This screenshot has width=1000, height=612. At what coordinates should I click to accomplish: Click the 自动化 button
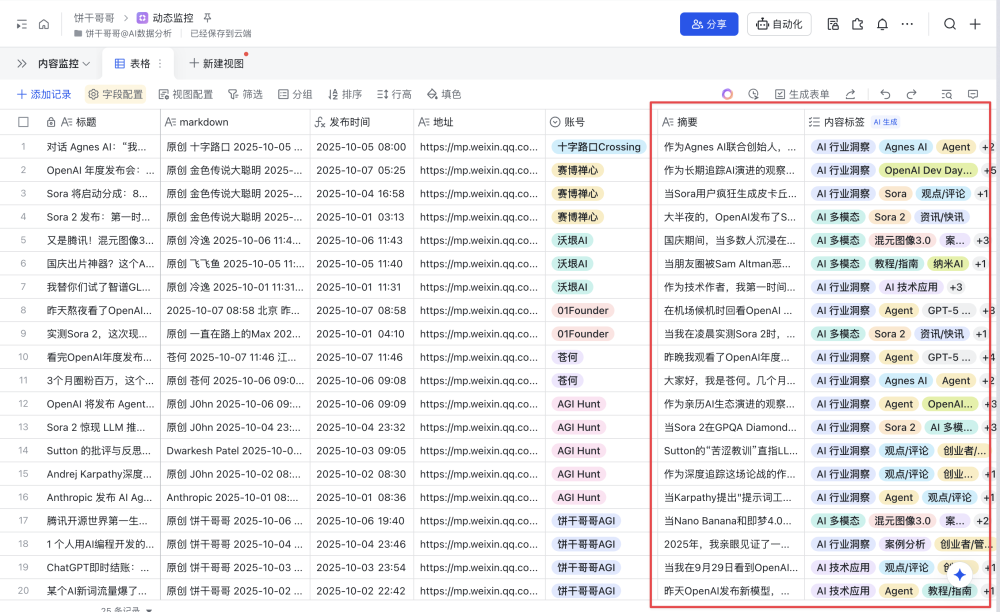coord(779,24)
